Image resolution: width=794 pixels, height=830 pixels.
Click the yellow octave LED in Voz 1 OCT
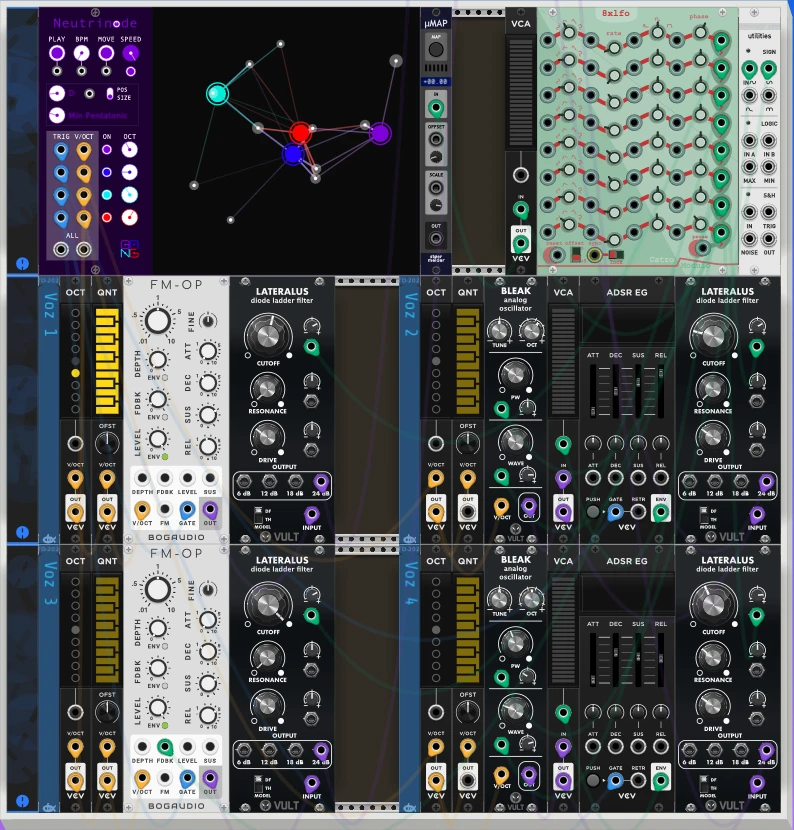[x=75, y=373]
